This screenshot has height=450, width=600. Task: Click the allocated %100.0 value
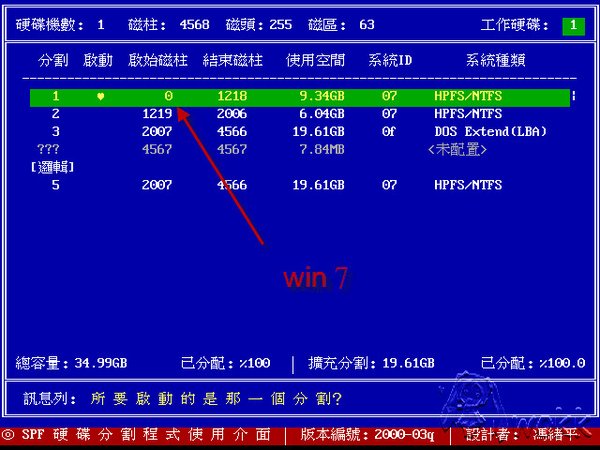tap(562, 363)
